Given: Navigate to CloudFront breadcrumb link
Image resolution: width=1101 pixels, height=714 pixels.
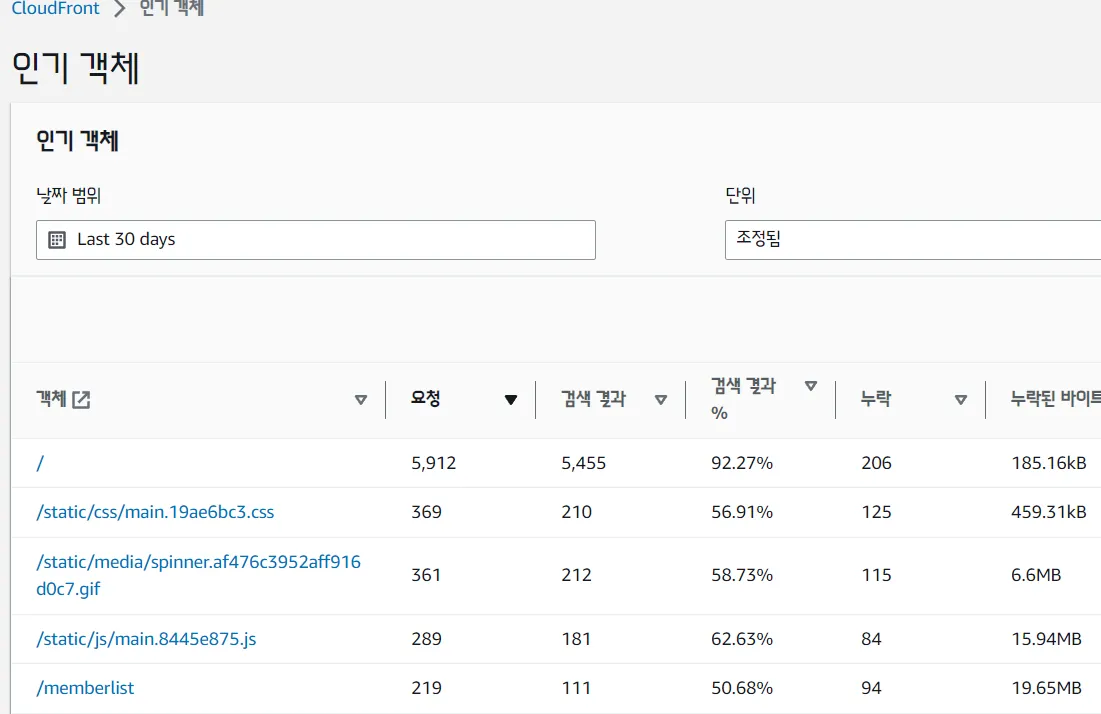Looking at the screenshot, I should (x=56, y=9).
